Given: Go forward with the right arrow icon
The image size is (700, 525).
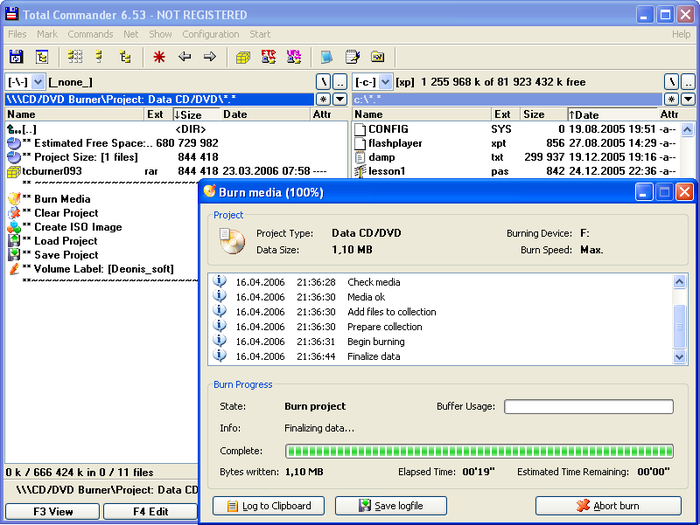Looking at the screenshot, I should pos(209,57).
